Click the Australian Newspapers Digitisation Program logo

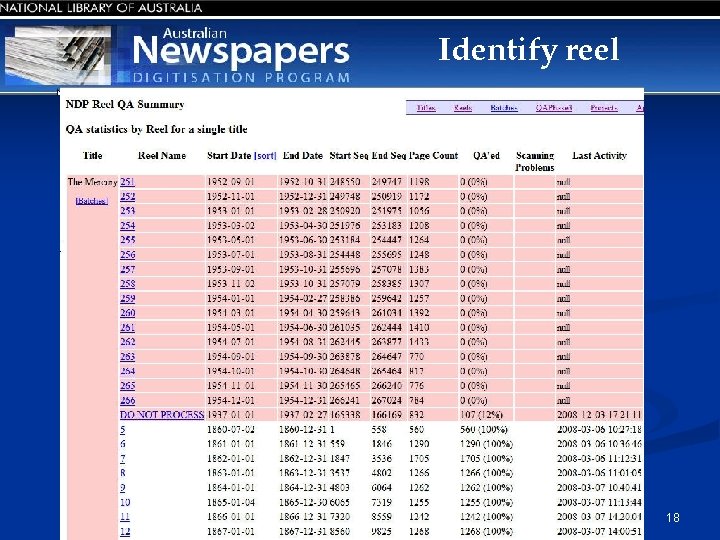tap(241, 56)
